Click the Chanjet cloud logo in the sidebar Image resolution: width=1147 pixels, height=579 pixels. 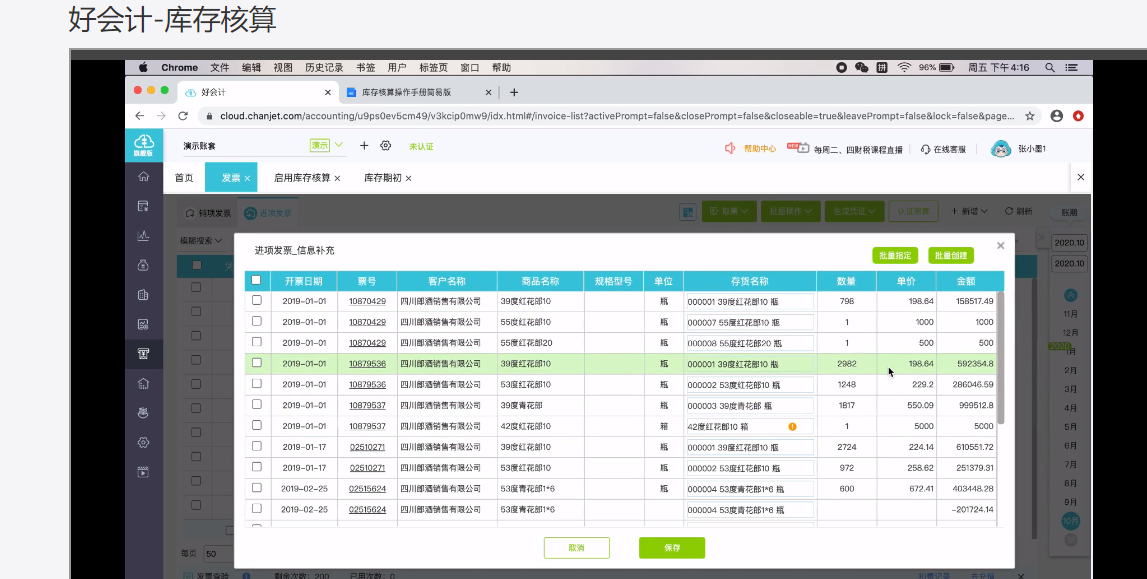click(143, 145)
